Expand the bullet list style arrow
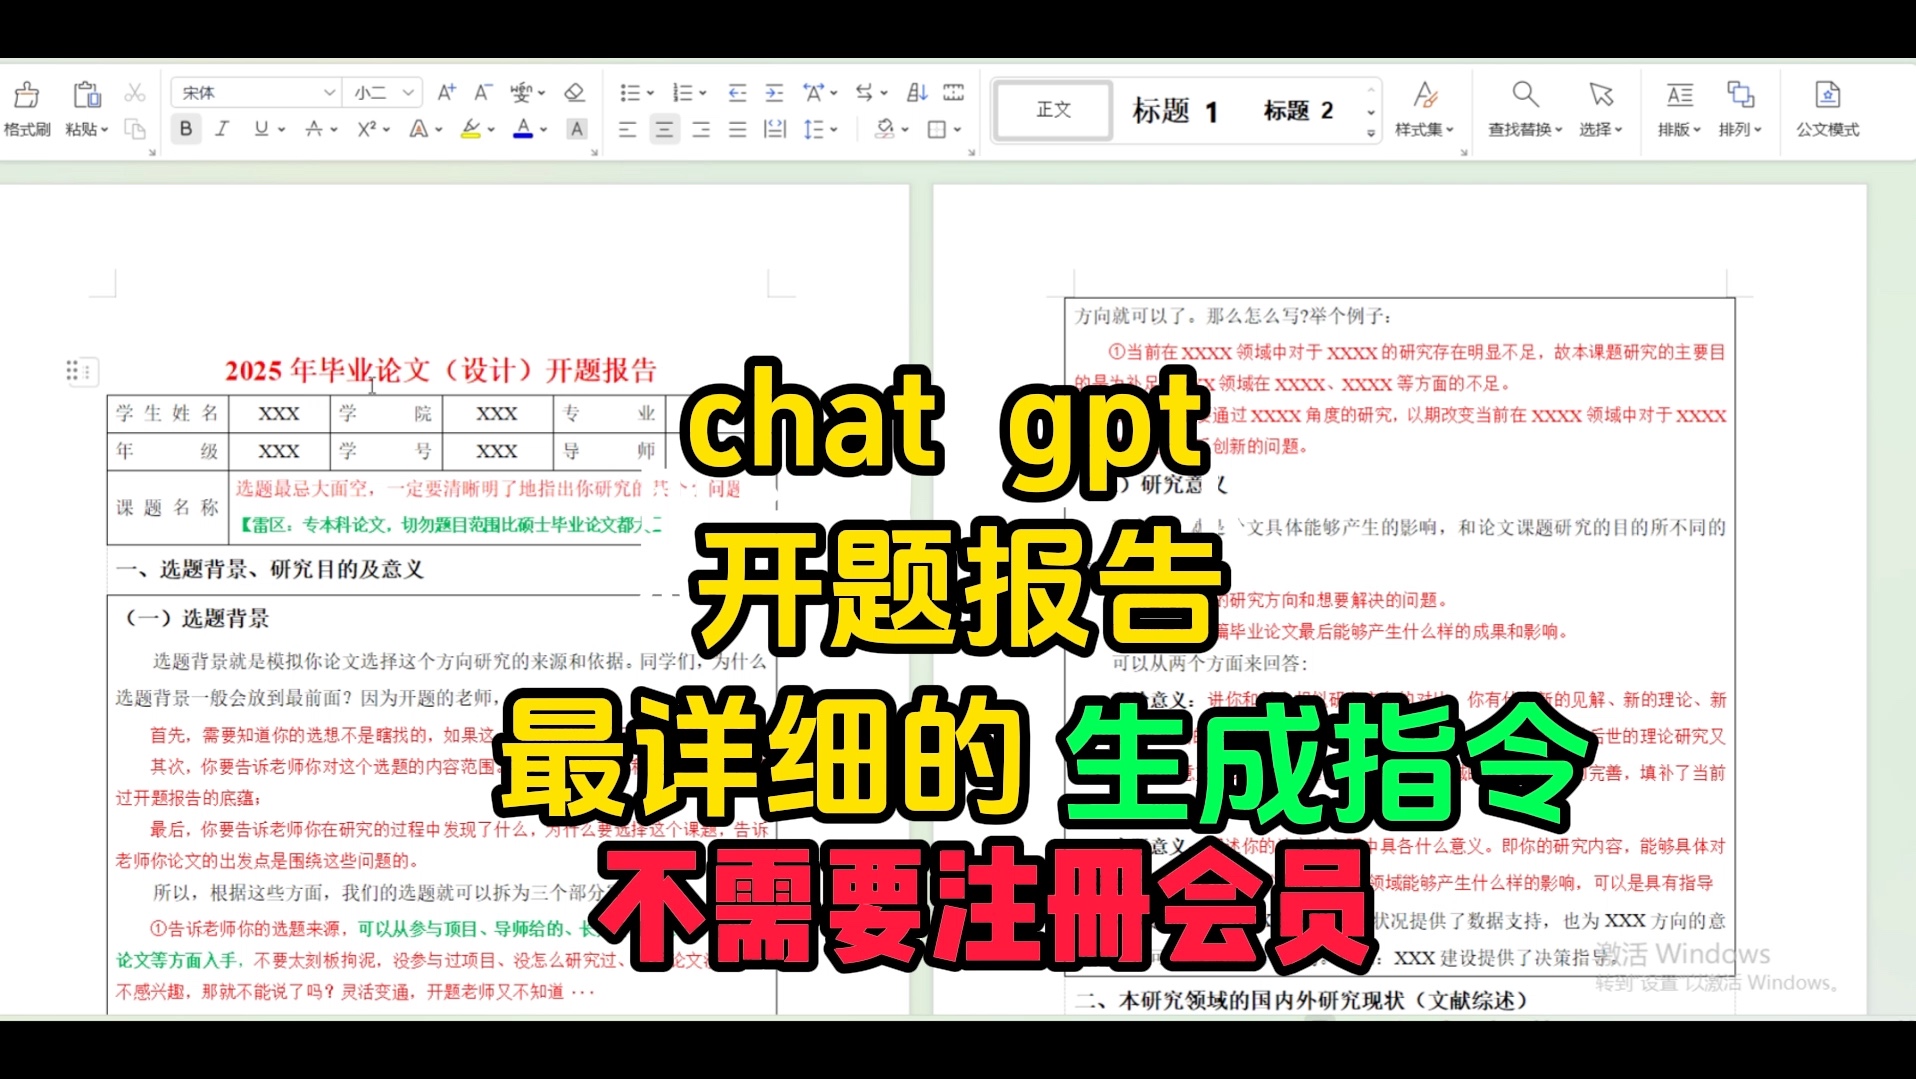Screen dimensions: 1916x1079 [x=650, y=94]
